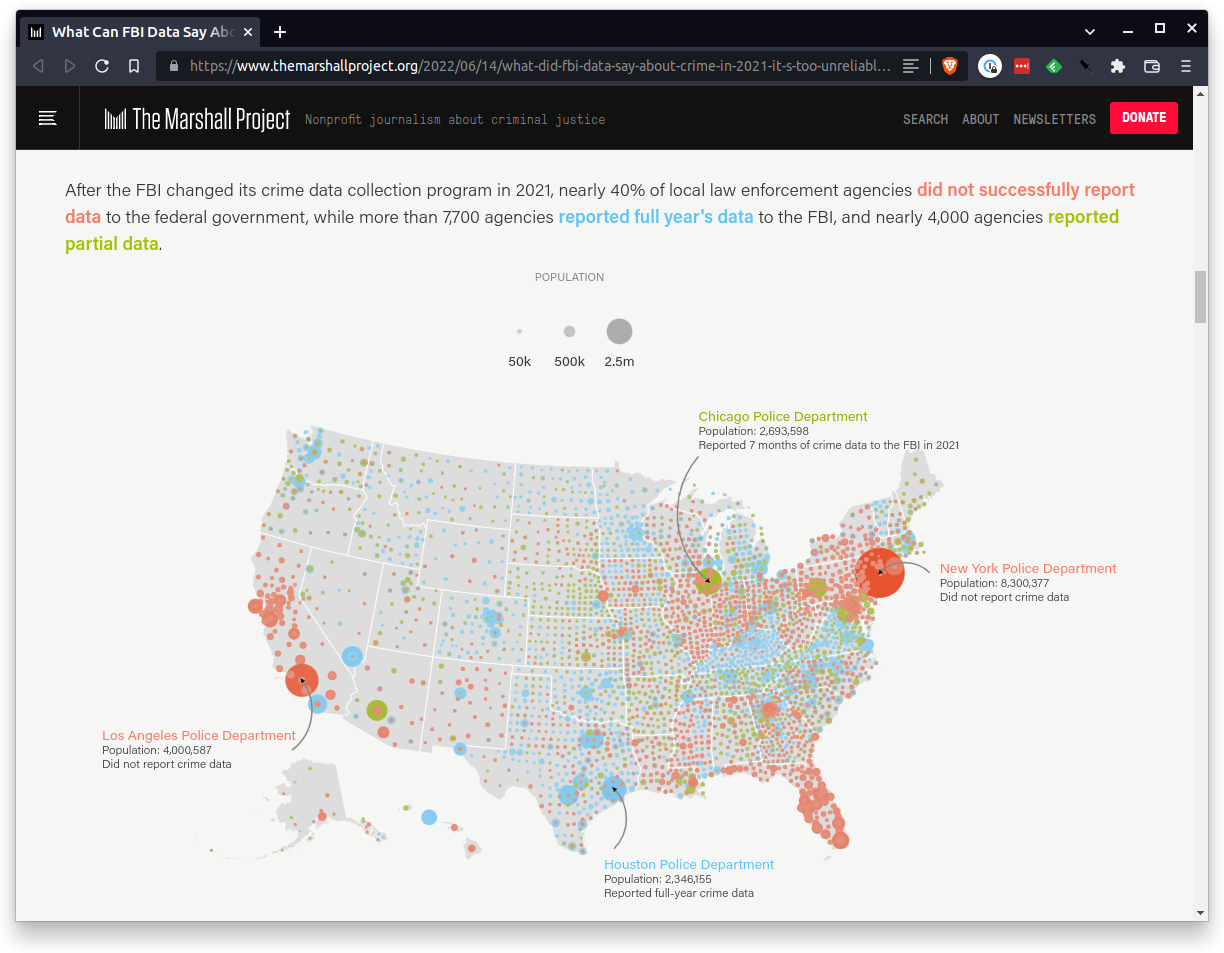Click The Marshall Project logo

197,119
